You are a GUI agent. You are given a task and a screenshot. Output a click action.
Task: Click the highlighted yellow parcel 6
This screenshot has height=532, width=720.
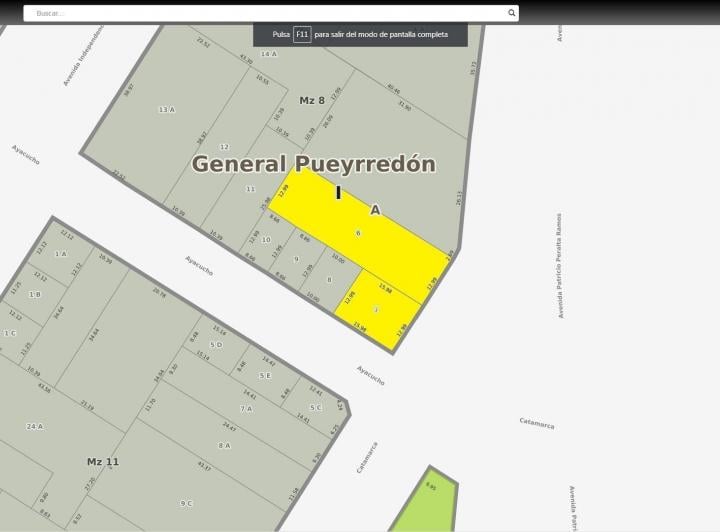point(358,233)
